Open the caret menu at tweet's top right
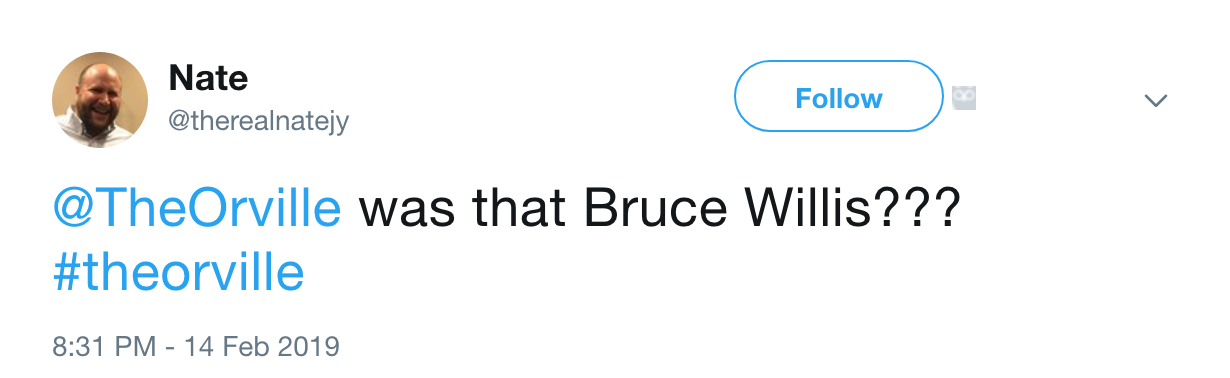The height and width of the screenshot is (378, 1230). (1156, 100)
